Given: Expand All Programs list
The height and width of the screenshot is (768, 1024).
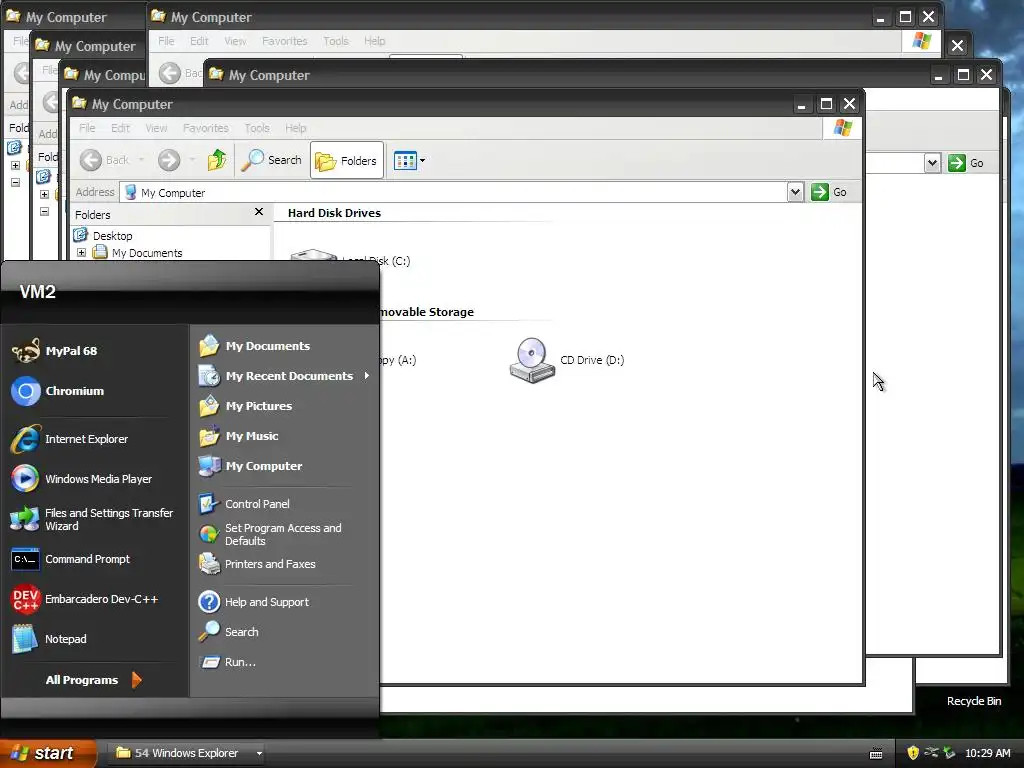Looking at the screenshot, I should 93,680.
